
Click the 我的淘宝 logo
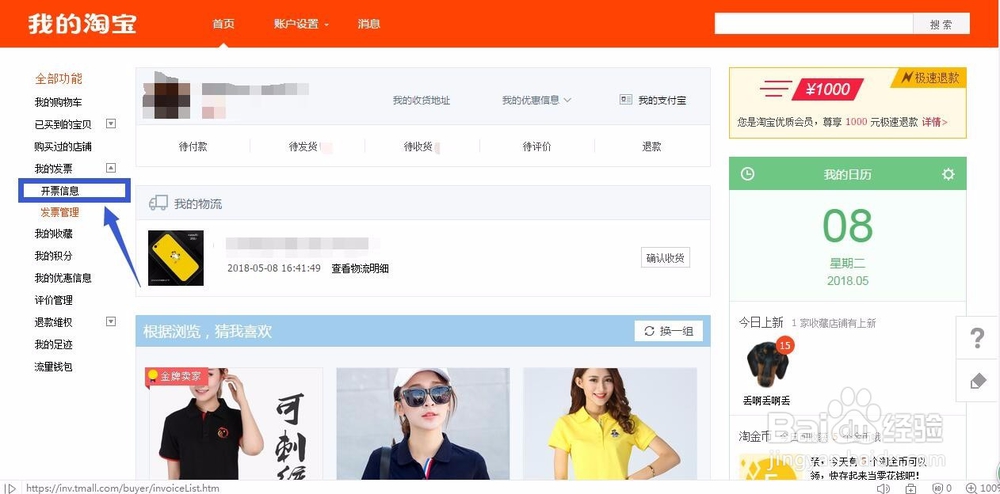(82, 24)
